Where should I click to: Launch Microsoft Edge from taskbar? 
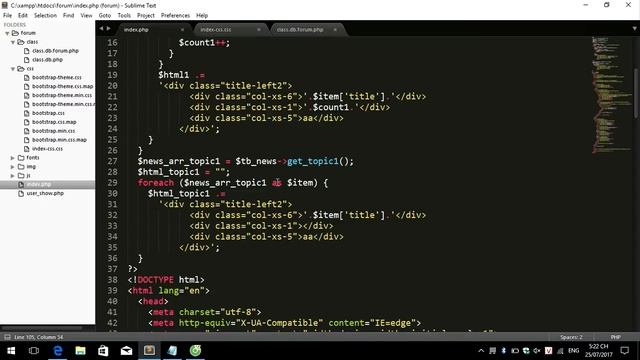[x=58, y=351]
